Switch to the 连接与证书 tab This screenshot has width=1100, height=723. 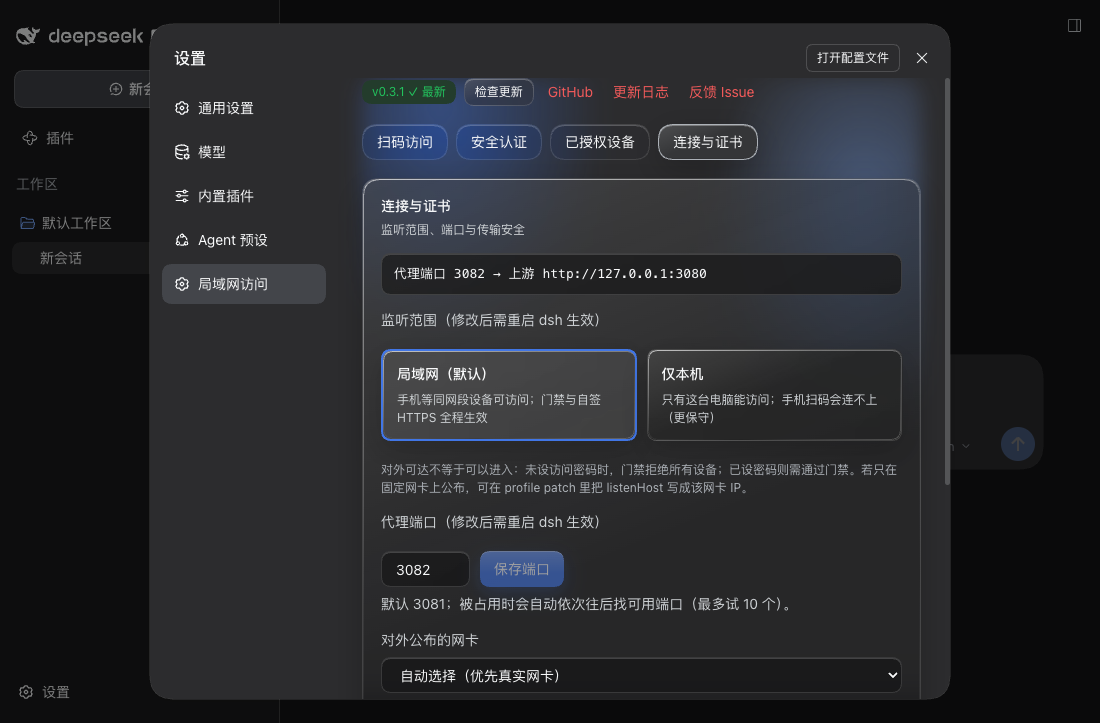point(708,142)
